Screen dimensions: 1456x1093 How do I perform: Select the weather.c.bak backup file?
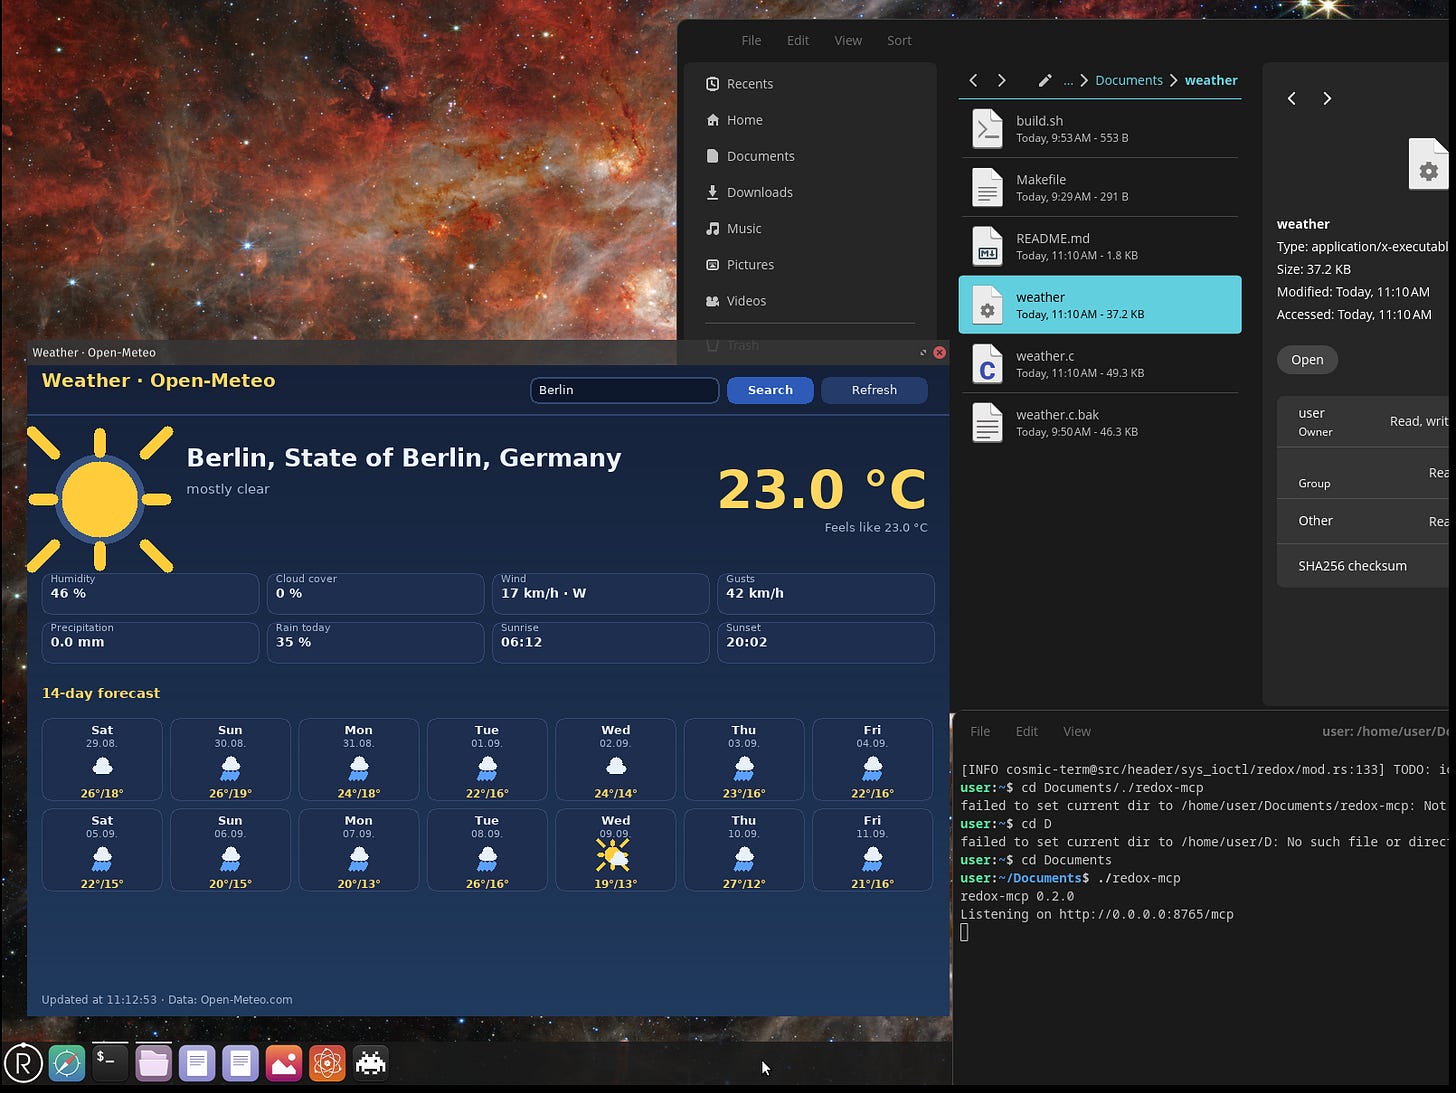click(x=1100, y=423)
